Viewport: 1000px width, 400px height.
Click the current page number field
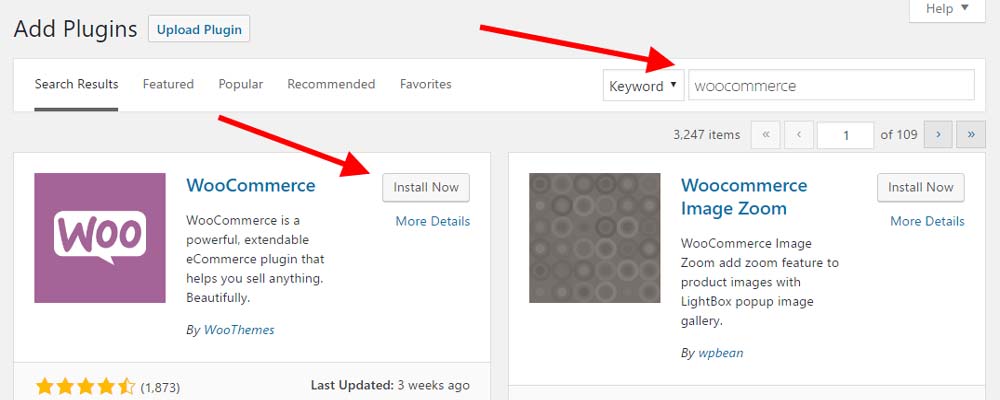click(x=844, y=134)
